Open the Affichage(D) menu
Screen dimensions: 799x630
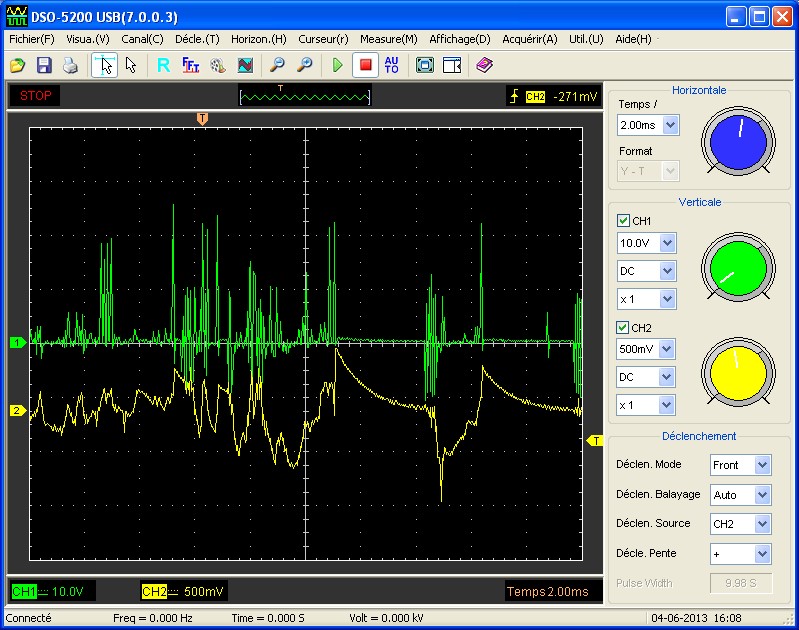point(460,39)
